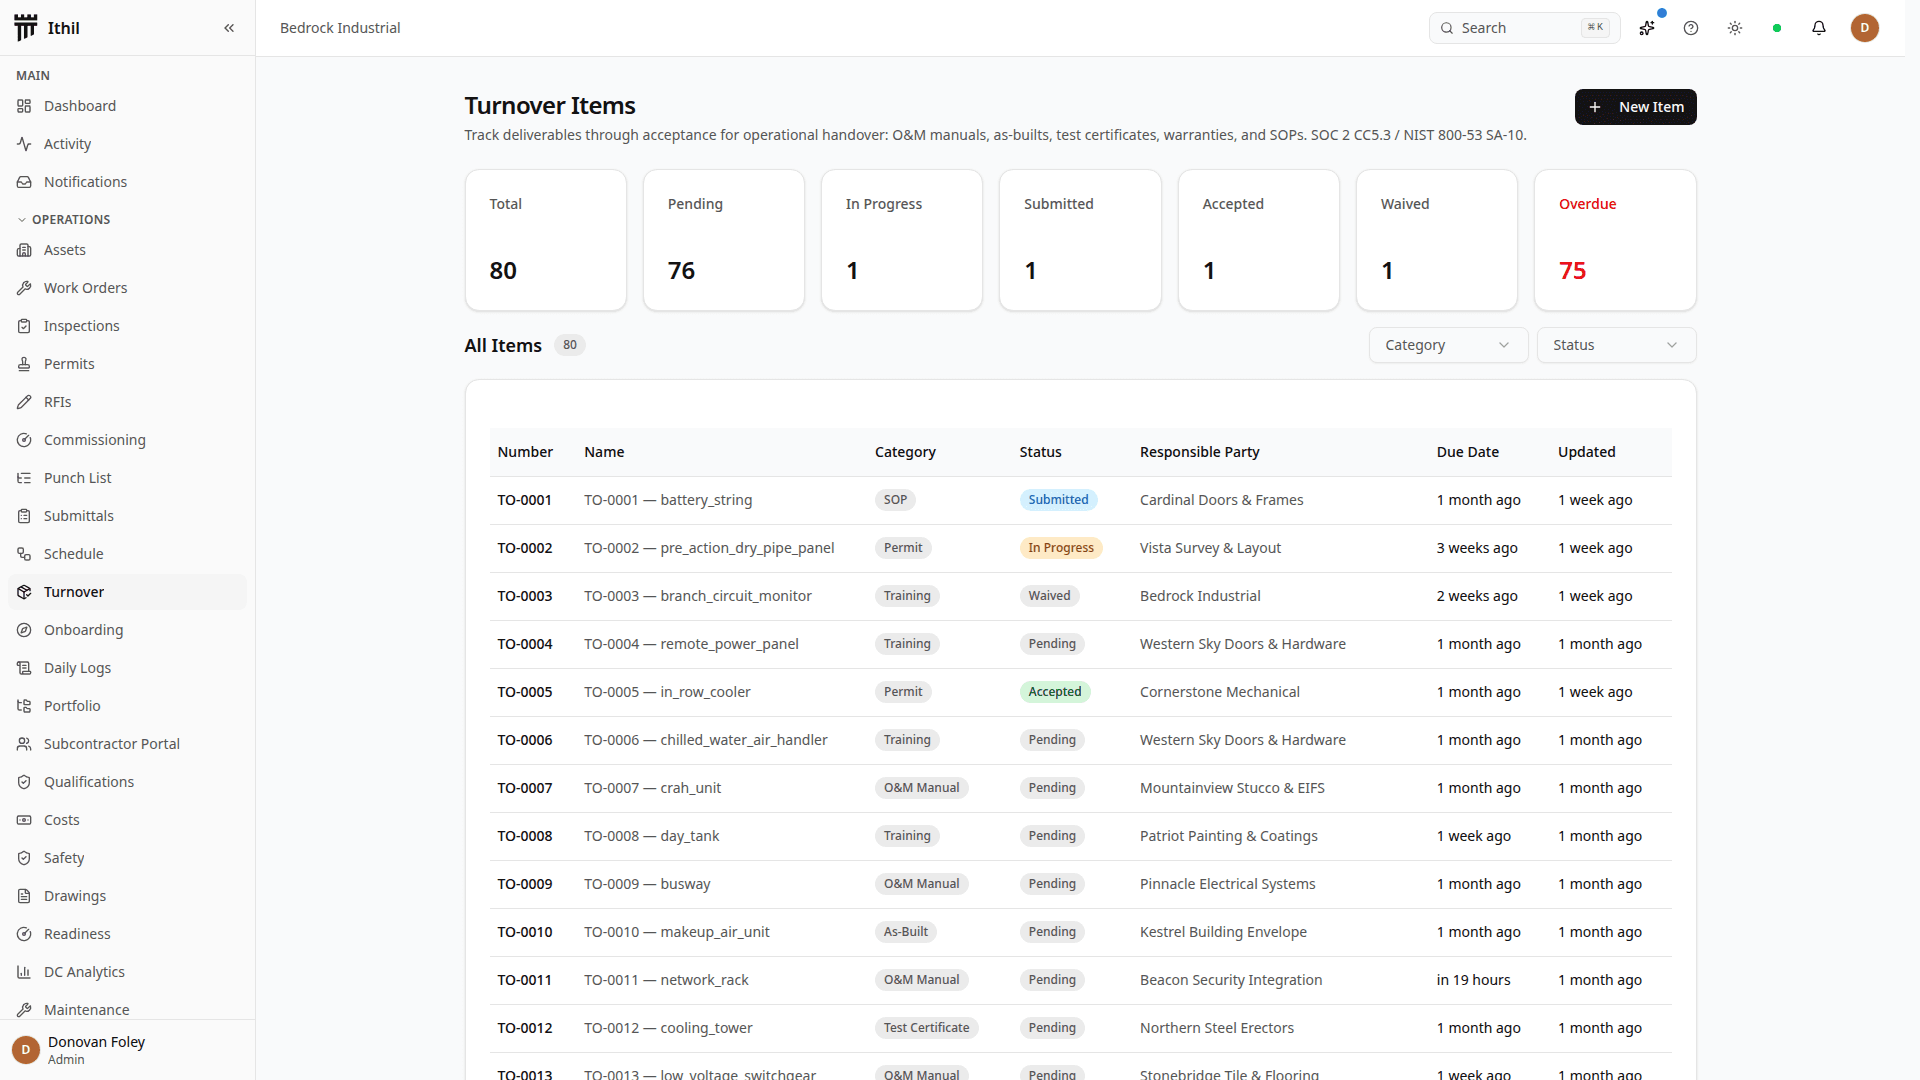Viewport: 1920px width, 1080px height.
Task: Open Safety in the sidebar
Action: [x=127, y=858]
